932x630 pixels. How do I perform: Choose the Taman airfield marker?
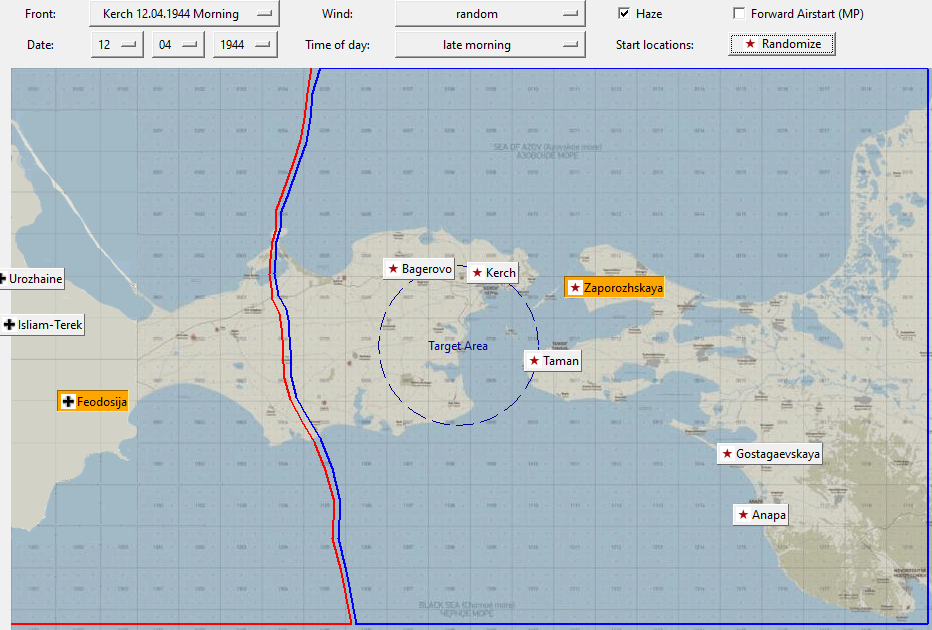click(553, 361)
